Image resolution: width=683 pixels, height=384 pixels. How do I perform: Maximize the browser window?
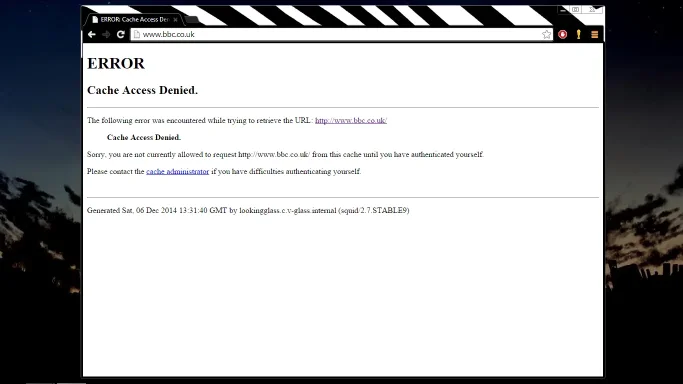pyautogui.click(x=575, y=10)
